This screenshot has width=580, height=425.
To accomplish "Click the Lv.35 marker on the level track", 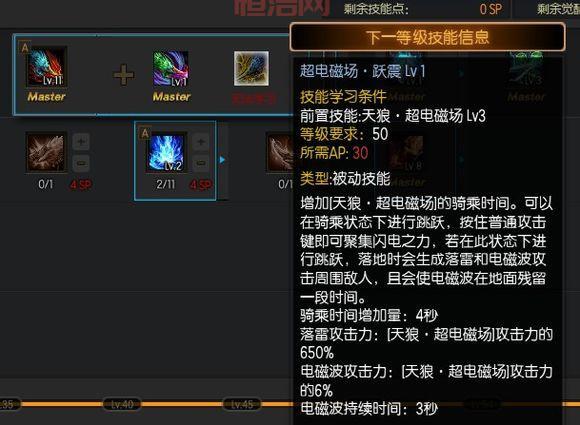I will (x=8, y=404).
